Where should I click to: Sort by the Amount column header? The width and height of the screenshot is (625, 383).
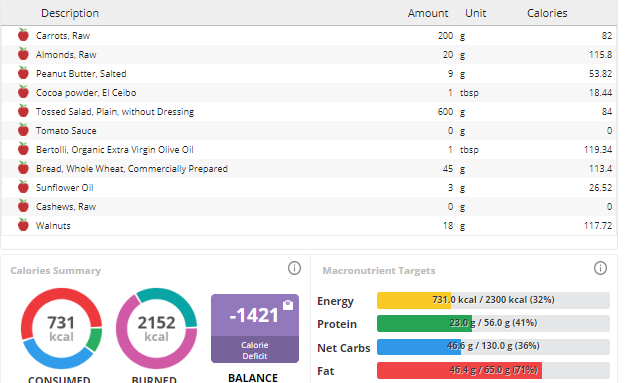pyautogui.click(x=428, y=13)
